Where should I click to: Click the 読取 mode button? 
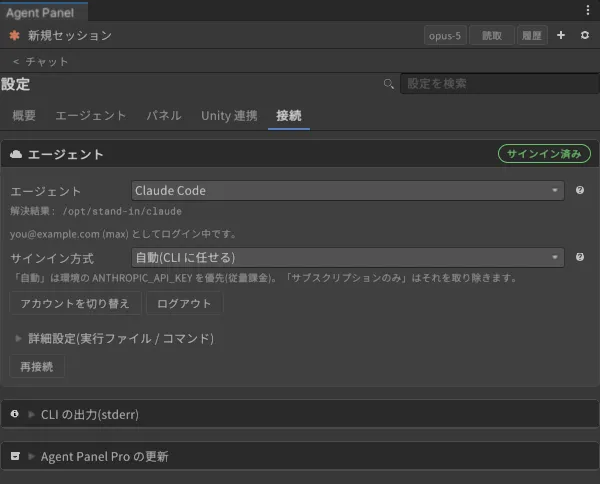[x=492, y=36]
